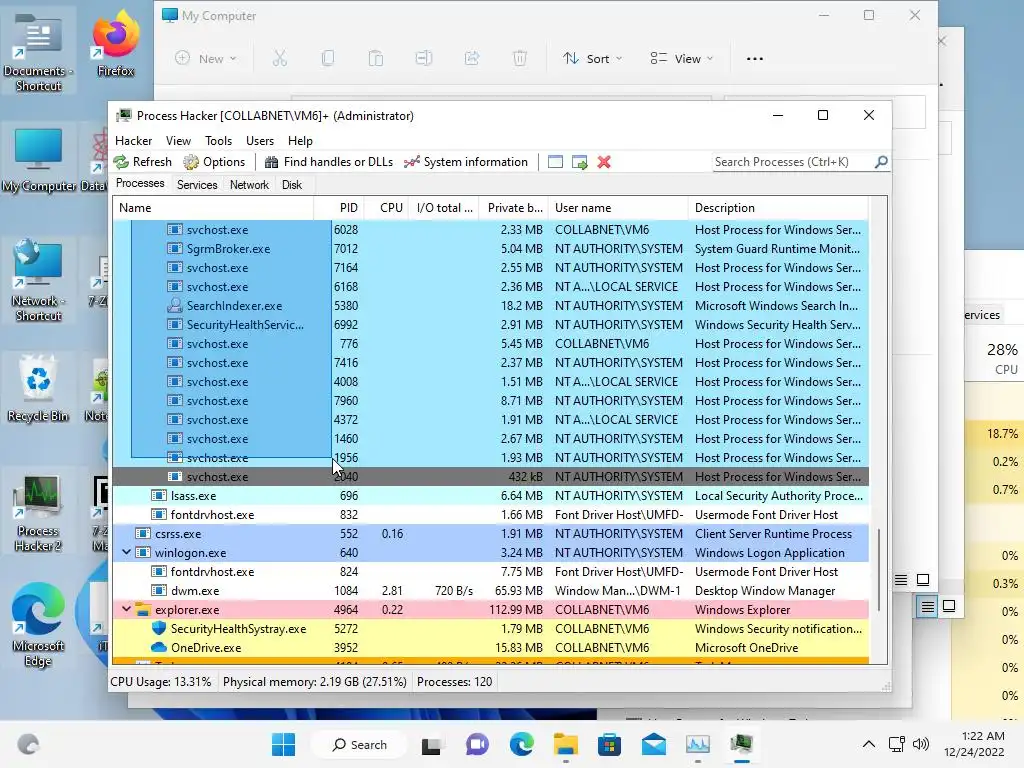Click Physical memory status bar entry
This screenshot has height=768, width=1024.
point(315,682)
